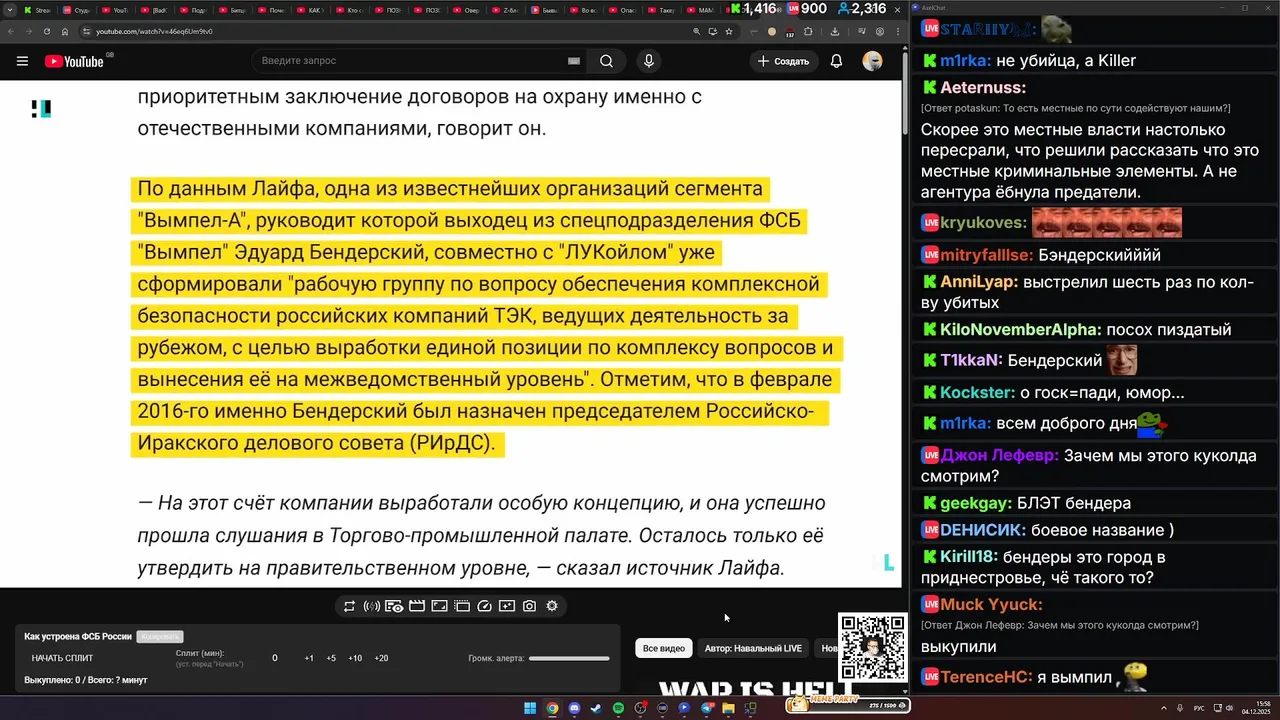The image size is (1280, 720).
Task: Switch to the YouTube browser tab
Action: click(114, 9)
